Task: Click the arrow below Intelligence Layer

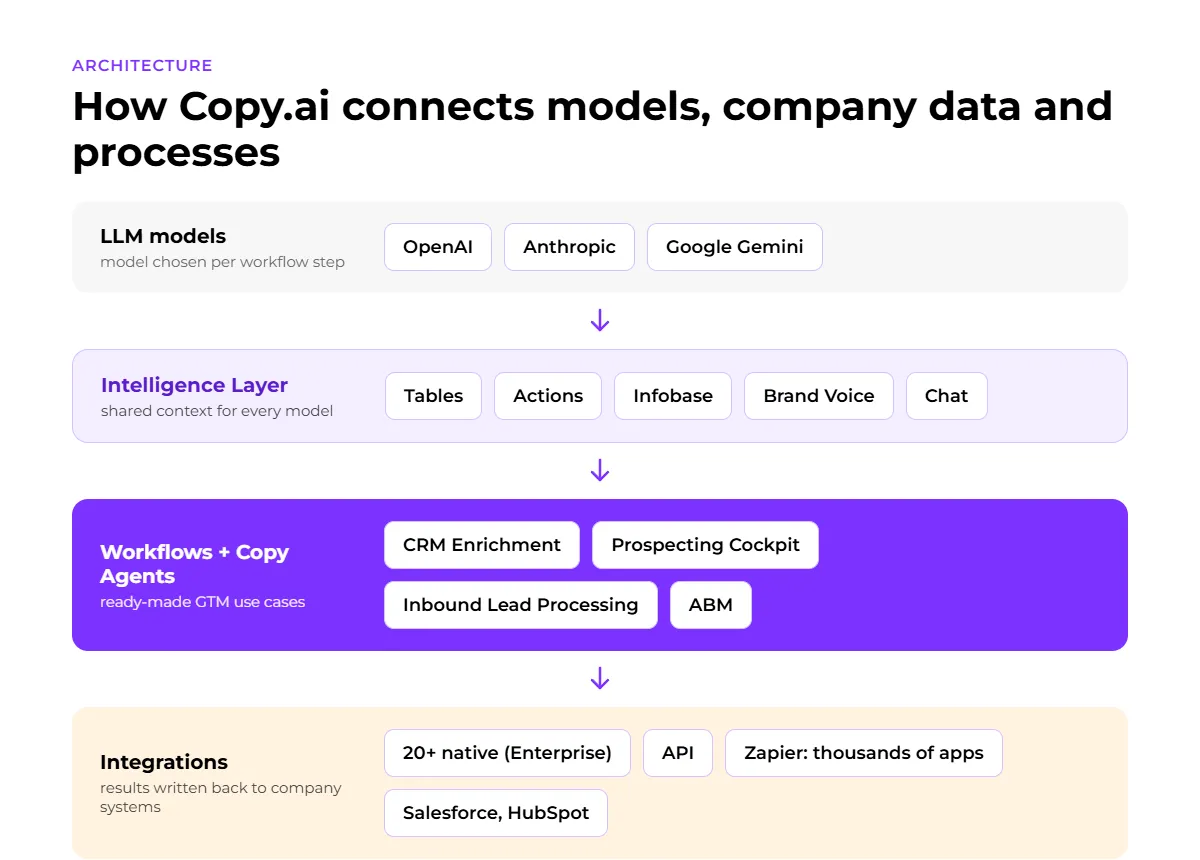Action: tap(600, 470)
